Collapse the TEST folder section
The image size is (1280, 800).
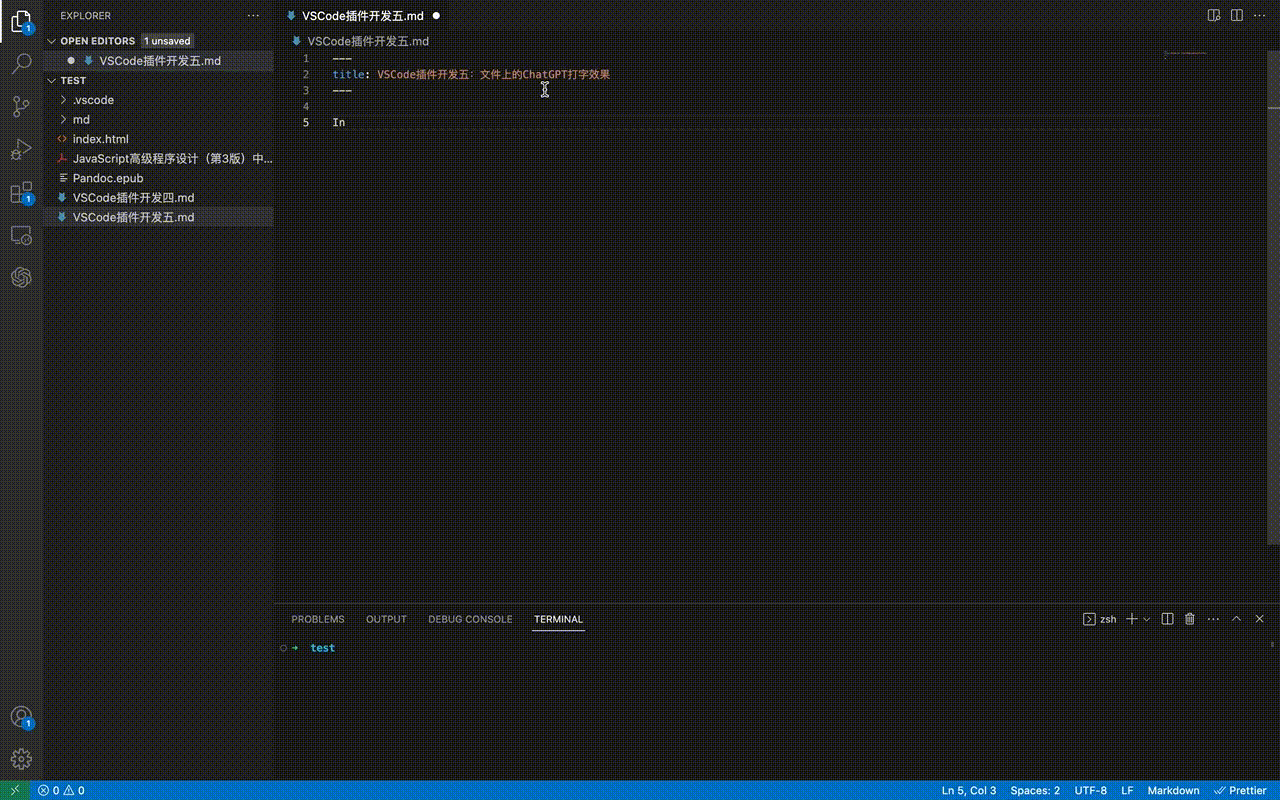tap(52, 80)
